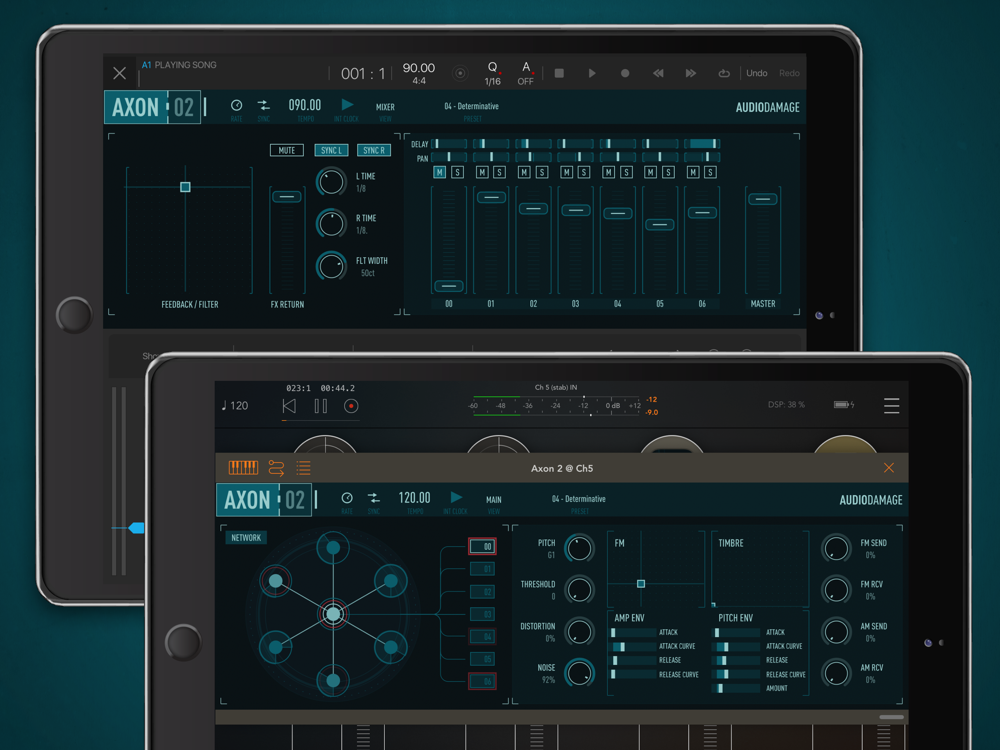Click the host Stop square transport button
1000x750 pixels.
click(559, 73)
